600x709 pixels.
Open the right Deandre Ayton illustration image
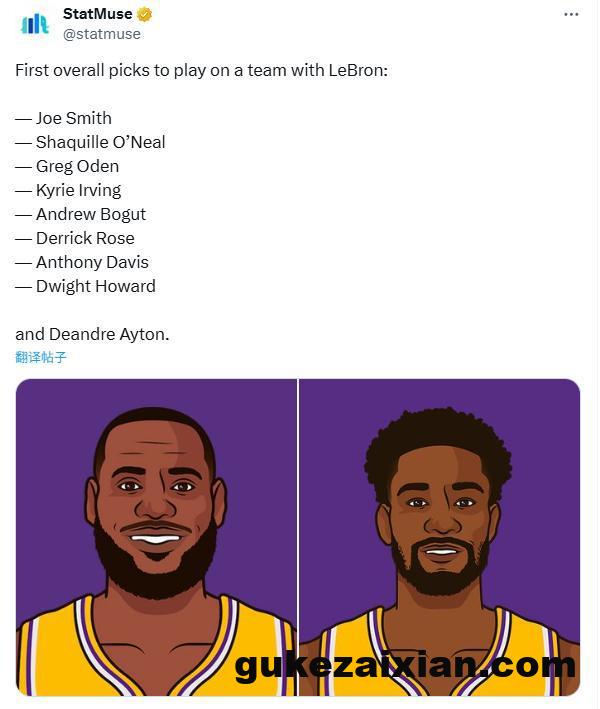click(439, 537)
